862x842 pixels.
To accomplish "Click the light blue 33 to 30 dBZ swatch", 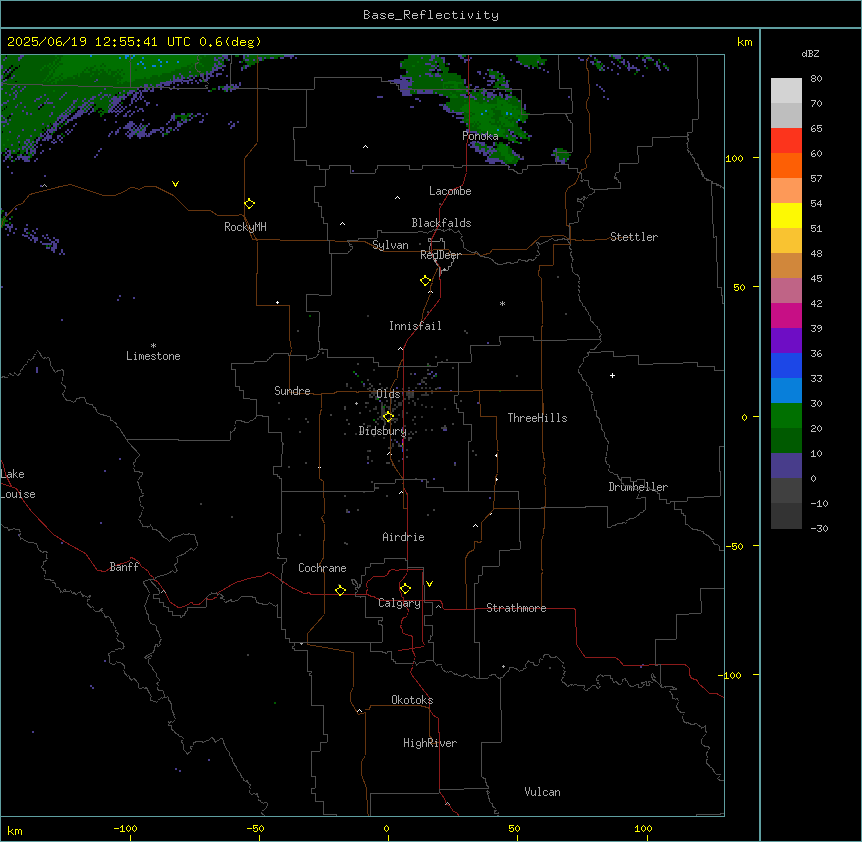I will (x=786, y=390).
